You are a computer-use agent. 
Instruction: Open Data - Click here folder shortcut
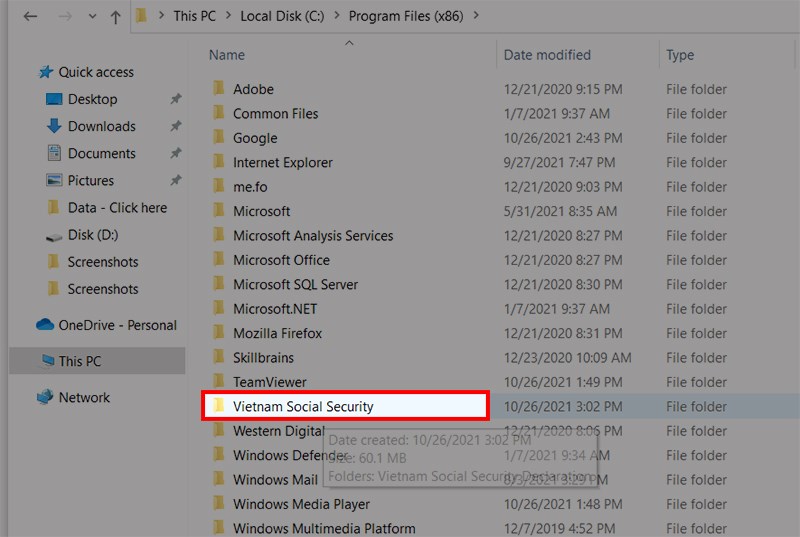tap(117, 208)
